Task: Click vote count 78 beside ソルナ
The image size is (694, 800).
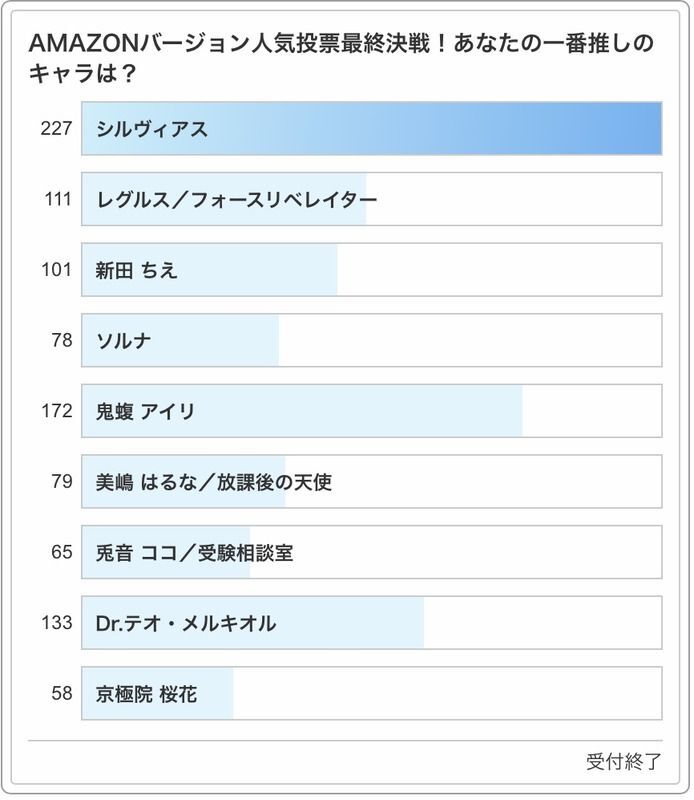Action: (62, 340)
